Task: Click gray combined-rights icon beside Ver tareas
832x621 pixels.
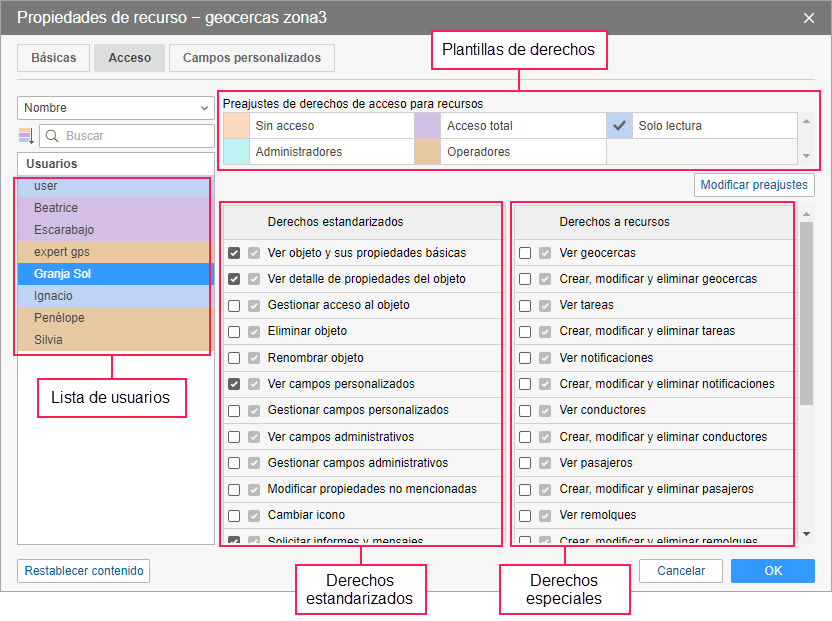Action: coord(545,306)
